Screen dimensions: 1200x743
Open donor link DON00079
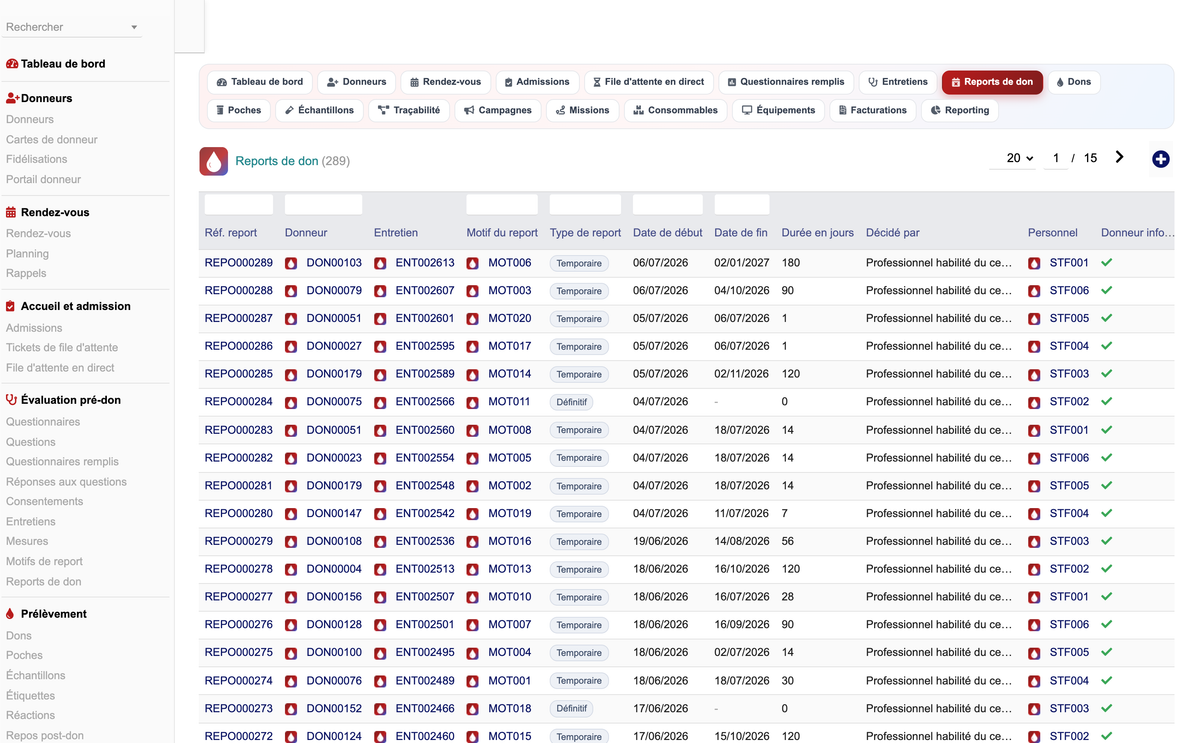click(x=334, y=291)
